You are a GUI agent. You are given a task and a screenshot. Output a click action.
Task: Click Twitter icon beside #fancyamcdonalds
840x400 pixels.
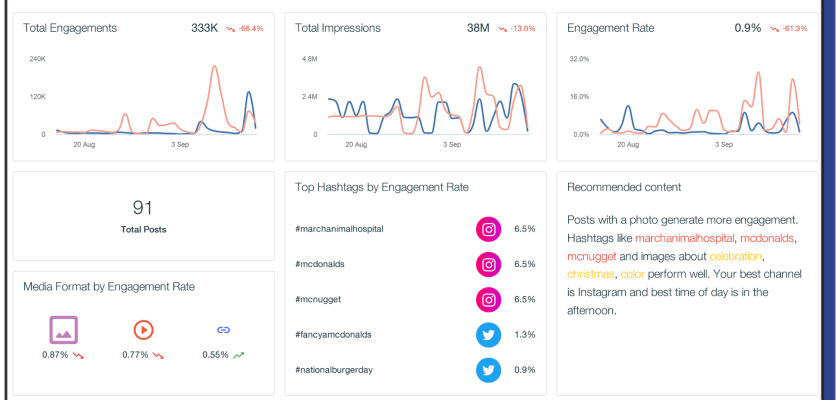coord(488,335)
